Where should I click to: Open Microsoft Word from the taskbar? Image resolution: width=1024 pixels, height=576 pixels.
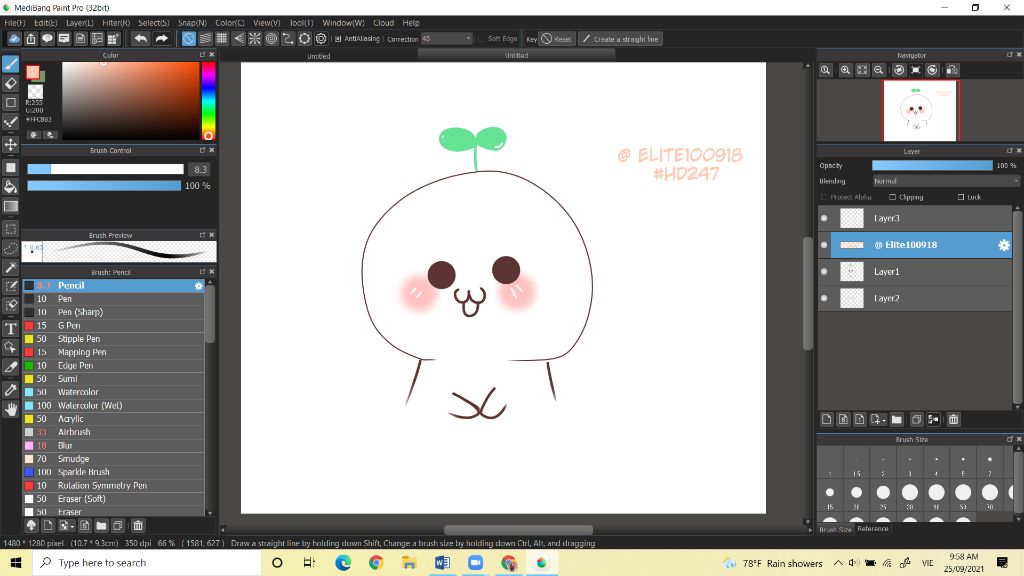442,562
